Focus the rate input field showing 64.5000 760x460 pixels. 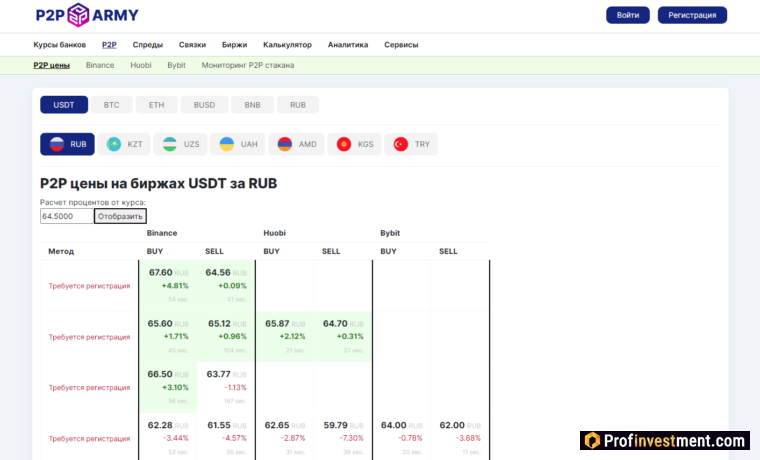point(66,216)
